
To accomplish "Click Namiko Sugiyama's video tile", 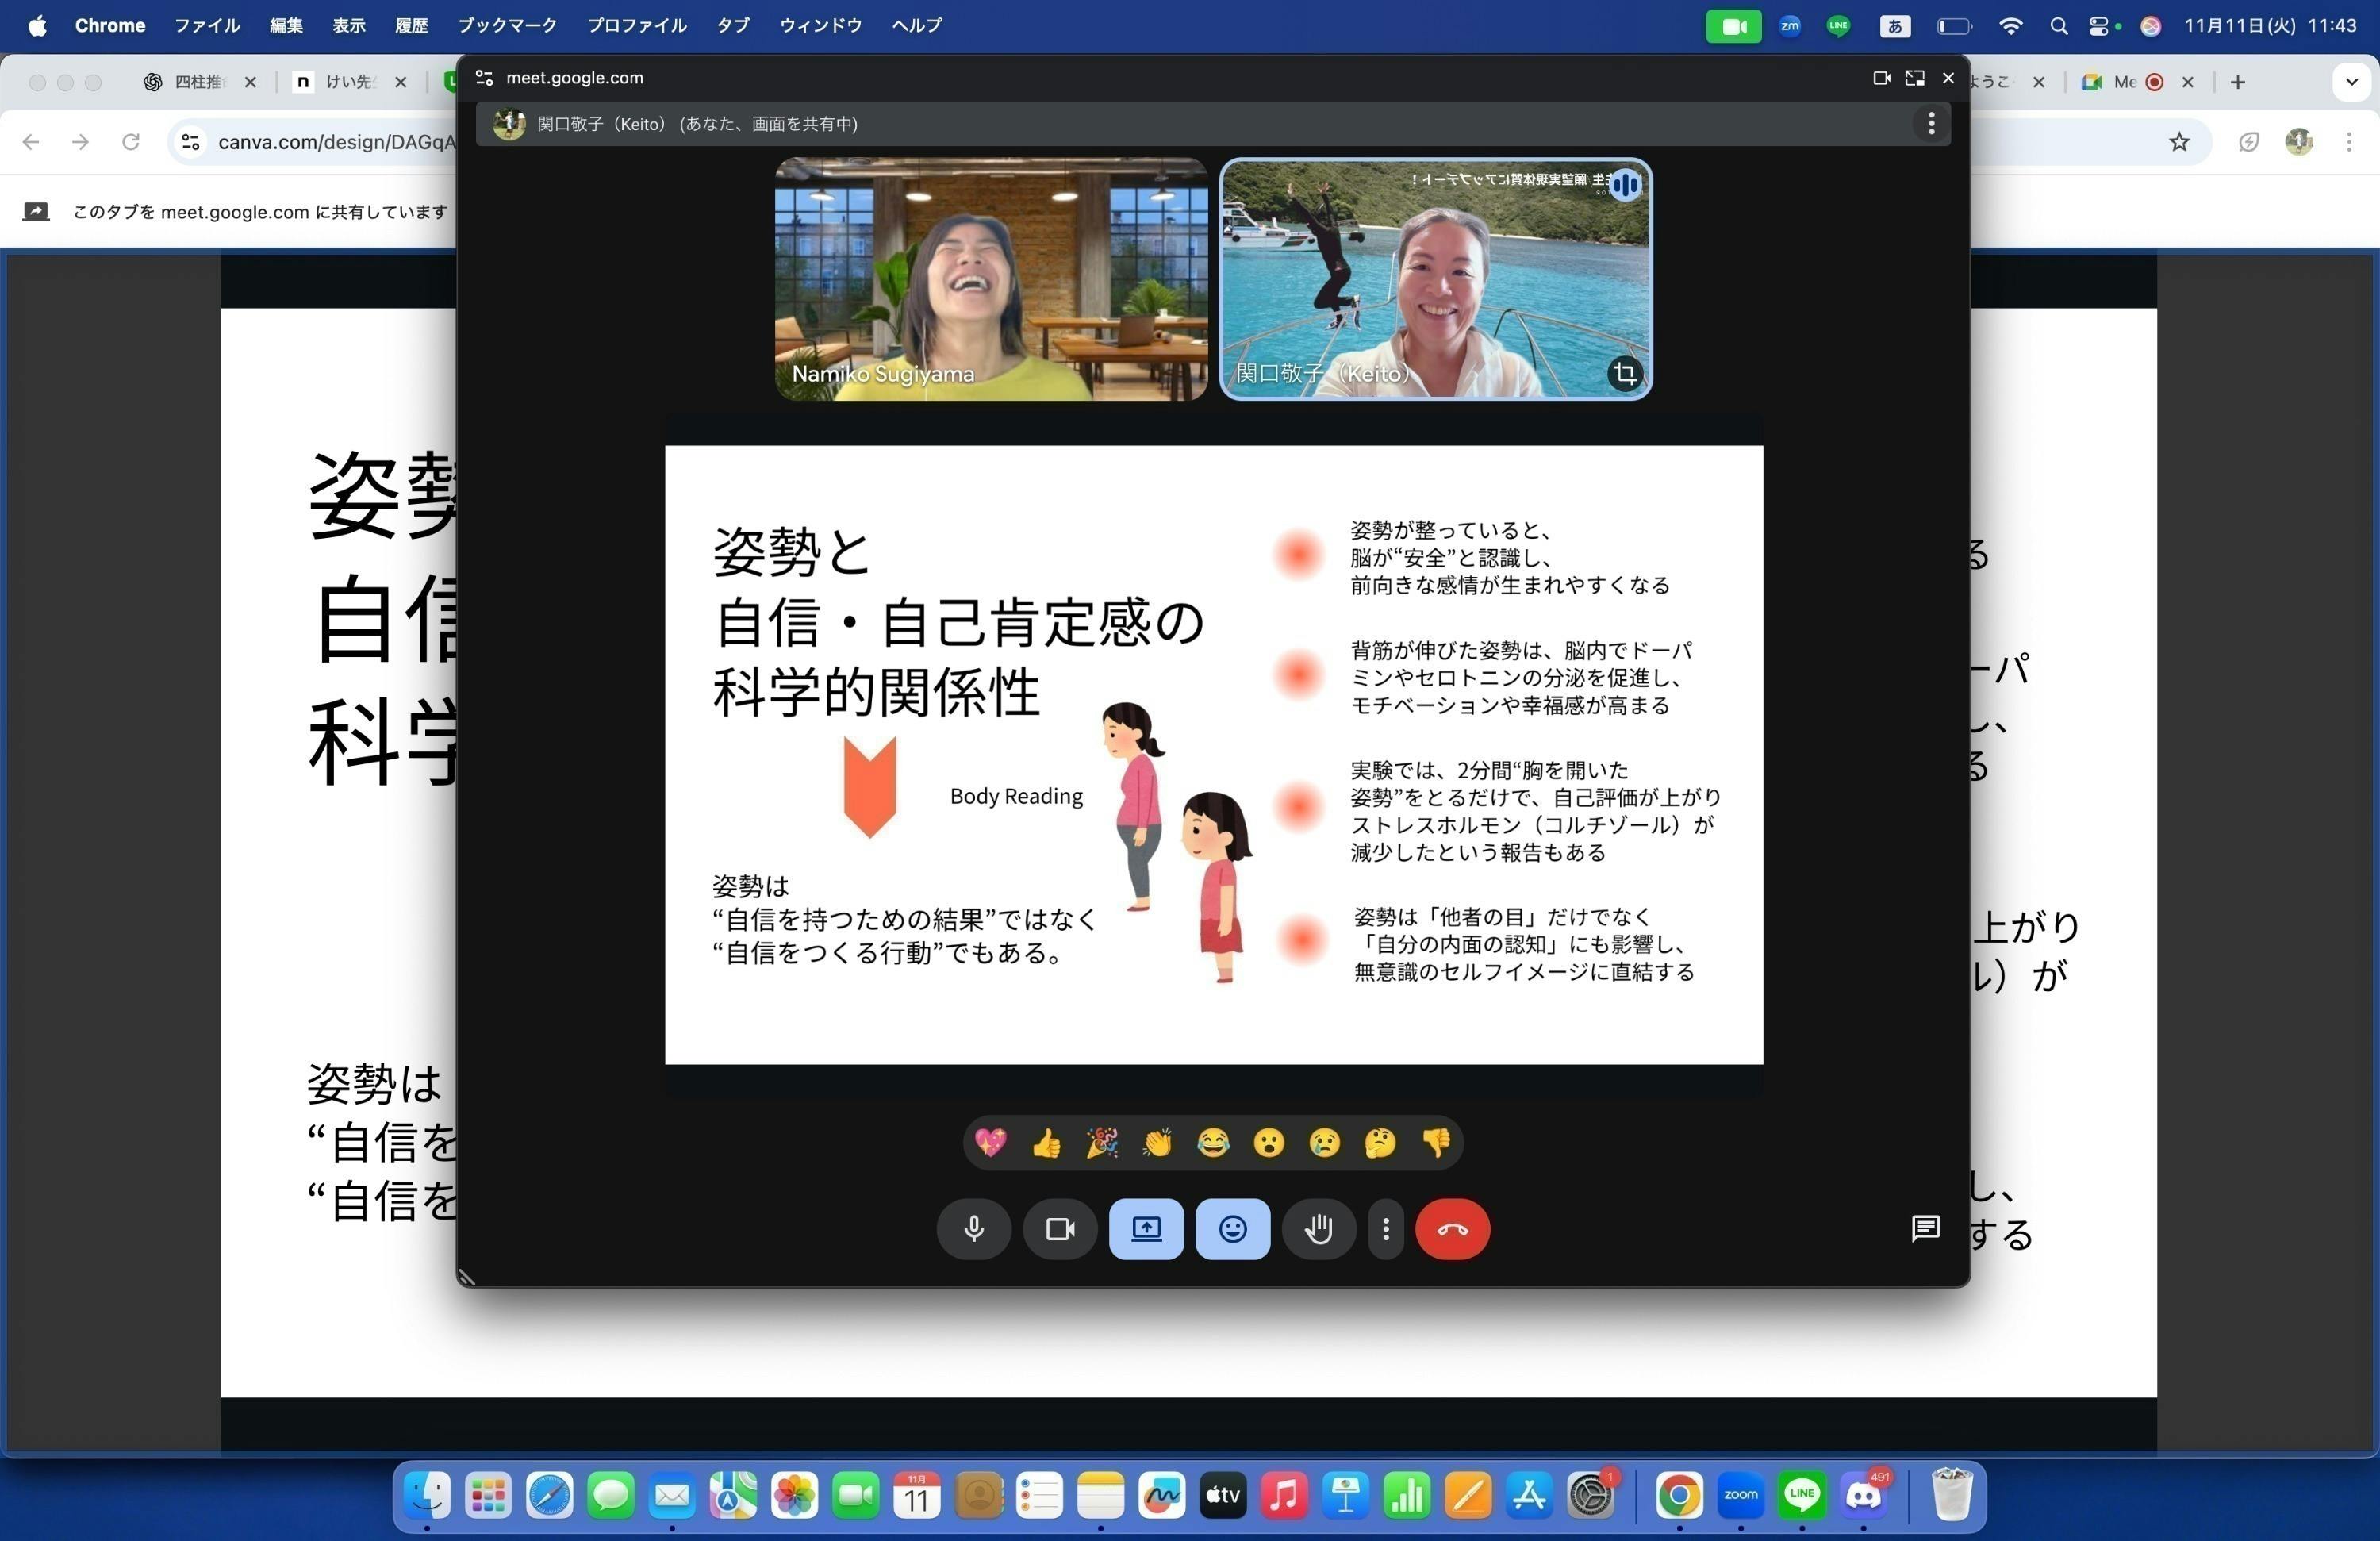I will pos(991,279).
